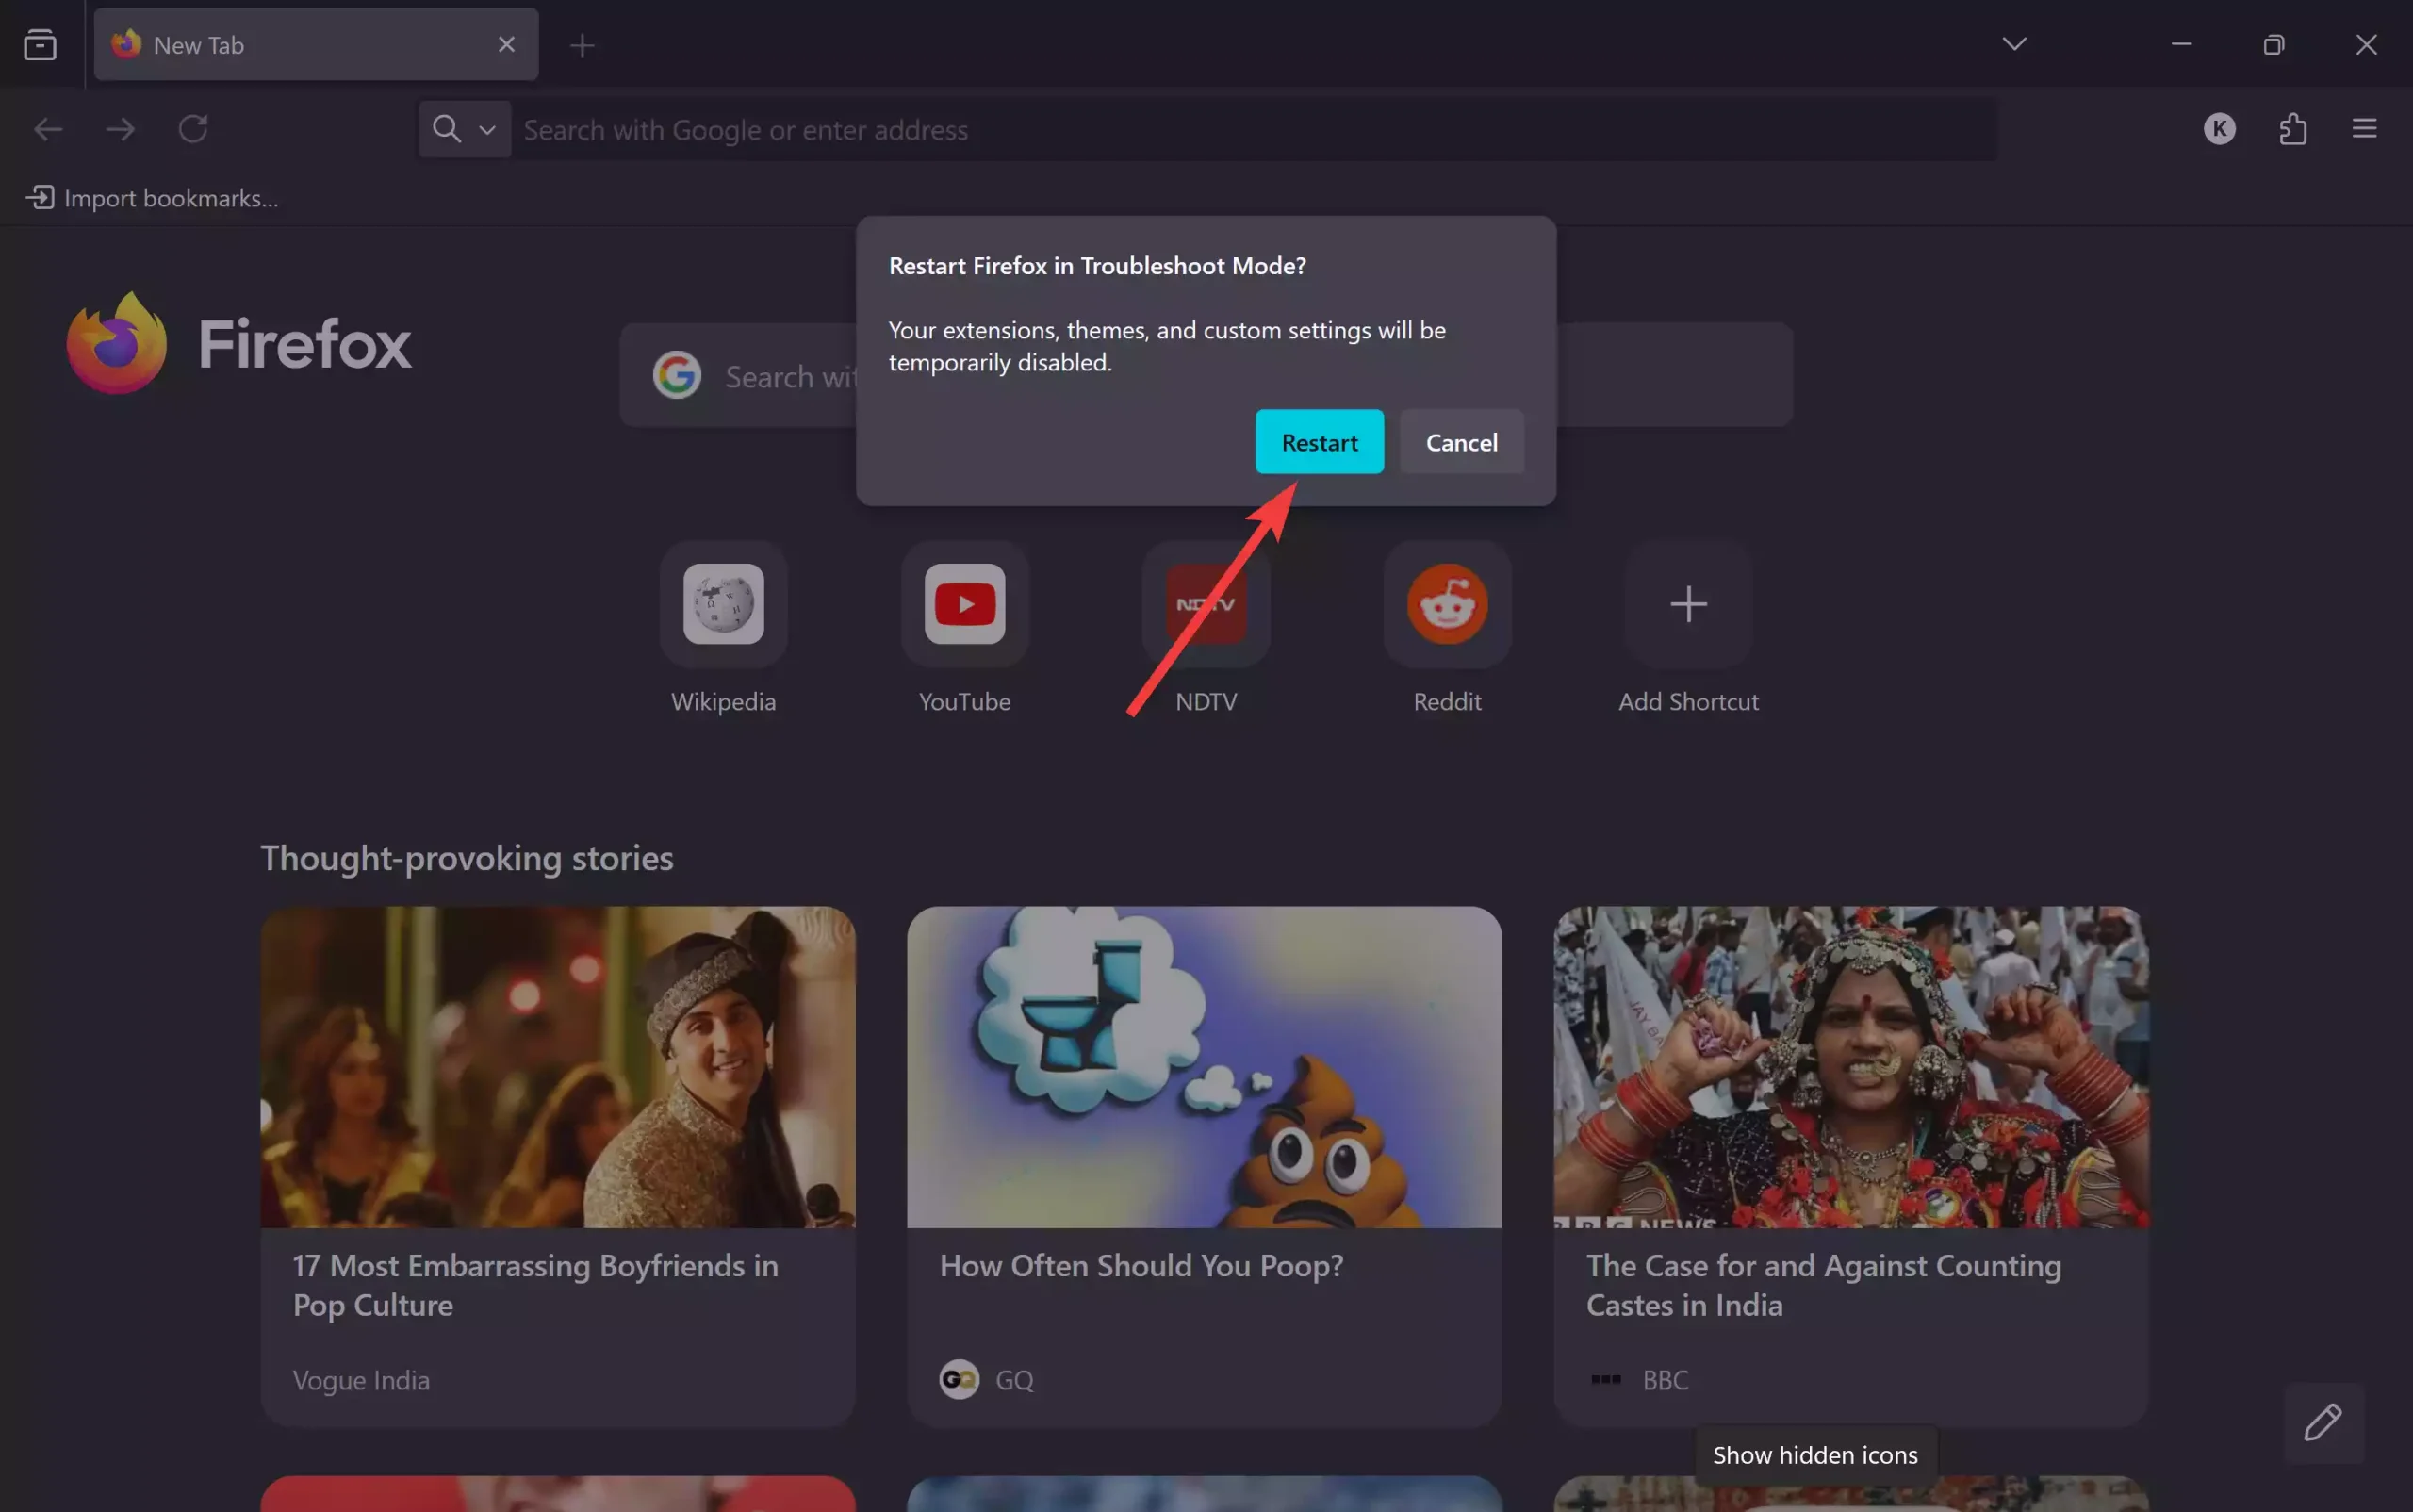Cancel the Troubleshoot Mode dialog
This screenshot has width=2413, height=1512.
[x=1461, y=442]
